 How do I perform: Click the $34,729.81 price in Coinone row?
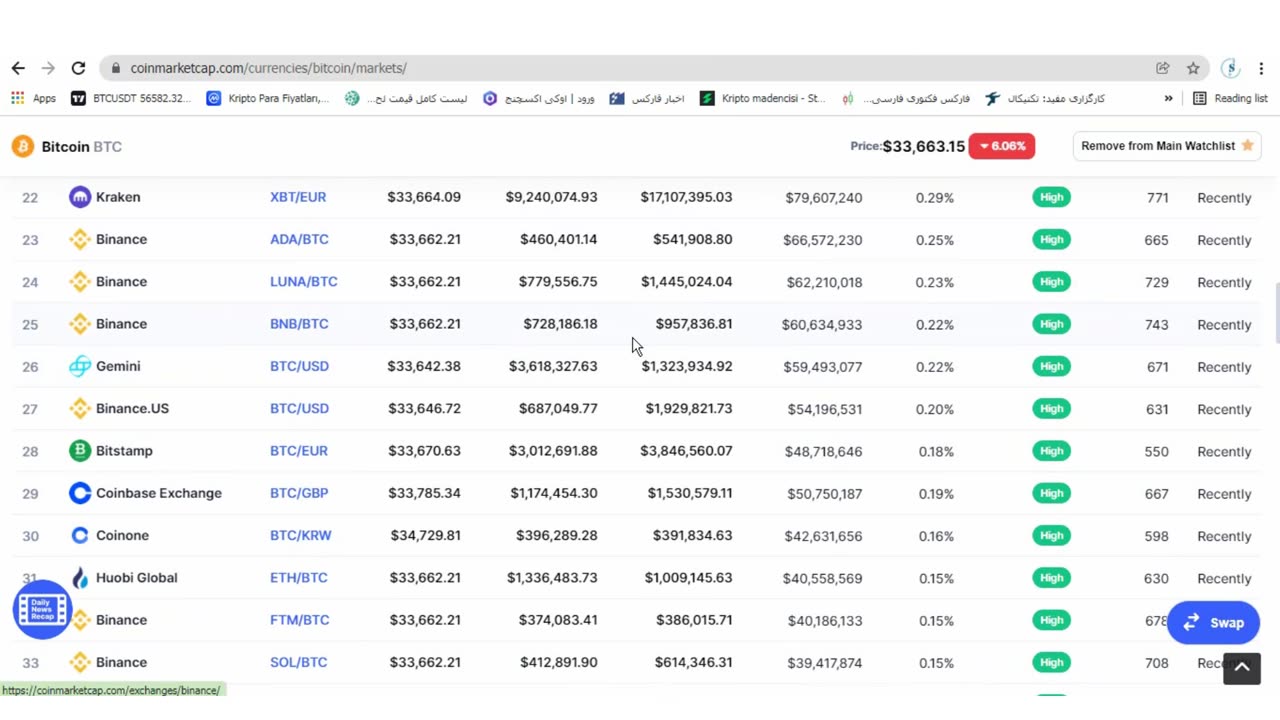pyautogui.click(x=426, y=535)
